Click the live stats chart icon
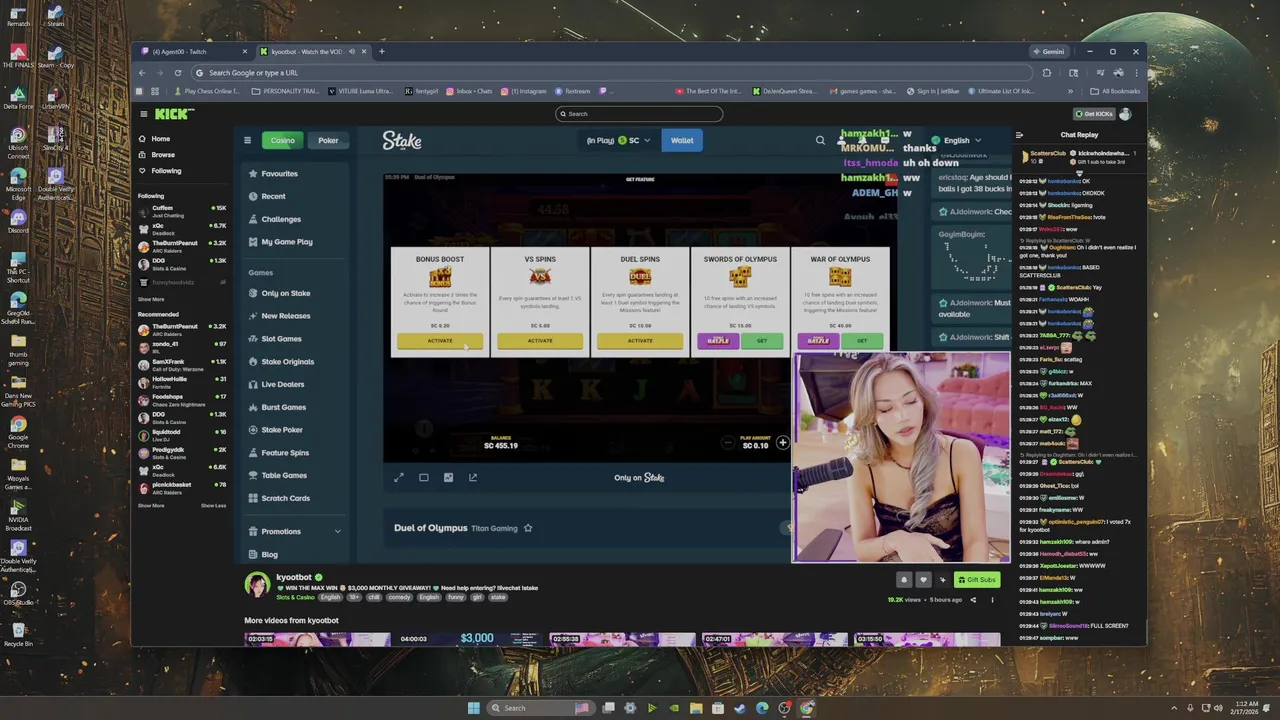1280x720 pixels. click(x=448, y=478)
